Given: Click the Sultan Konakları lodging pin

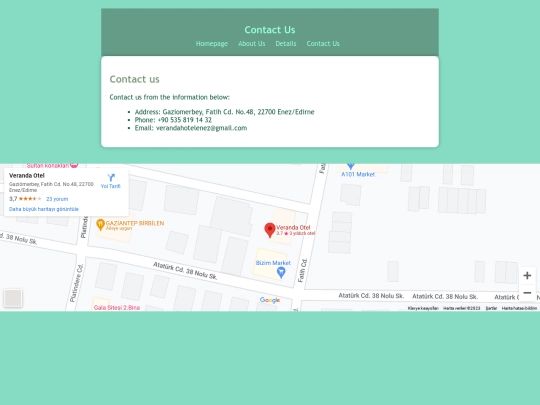Looking at the screenshot, I should click(74, 165).
